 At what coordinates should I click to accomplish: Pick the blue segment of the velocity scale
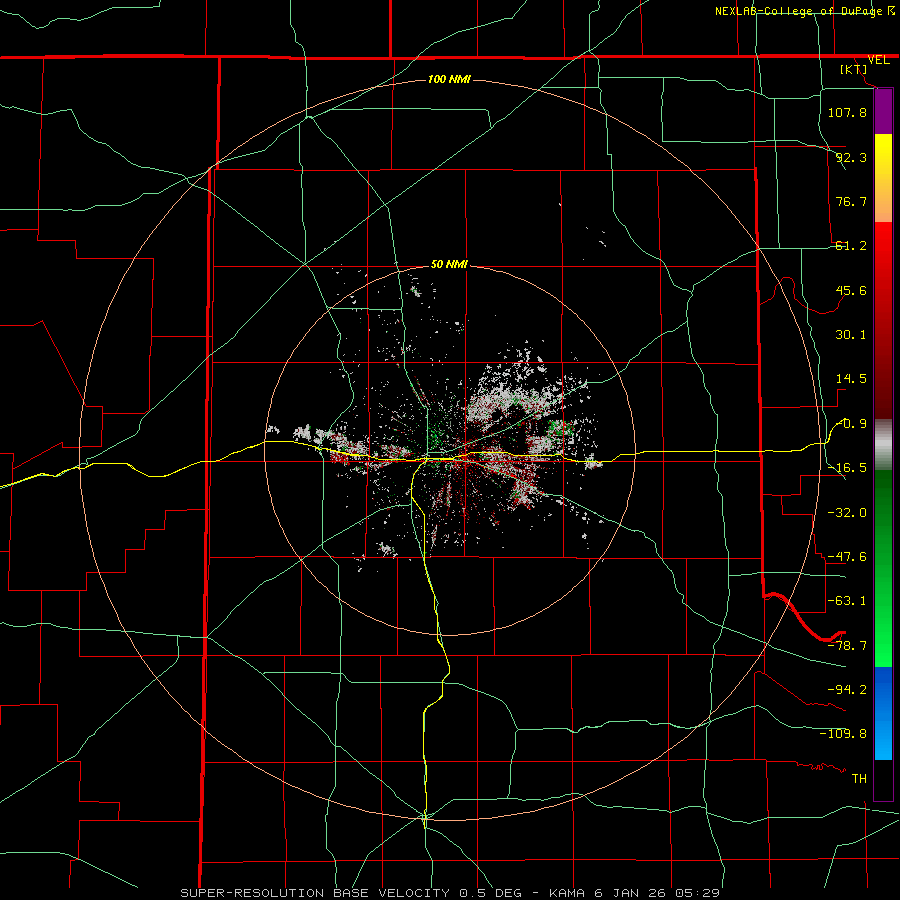[x=883, y=713]
